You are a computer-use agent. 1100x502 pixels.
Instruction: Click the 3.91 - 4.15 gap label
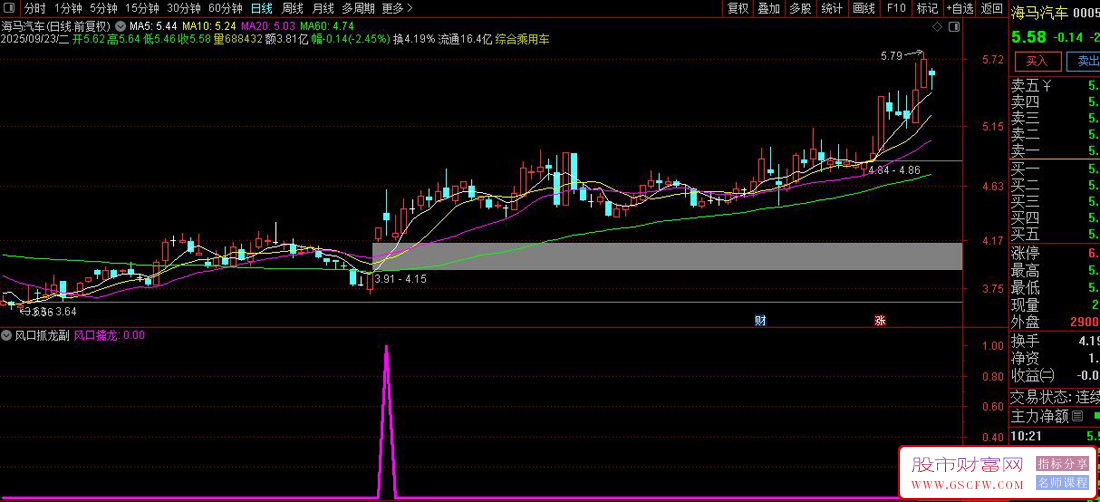[x=401, y=279]
